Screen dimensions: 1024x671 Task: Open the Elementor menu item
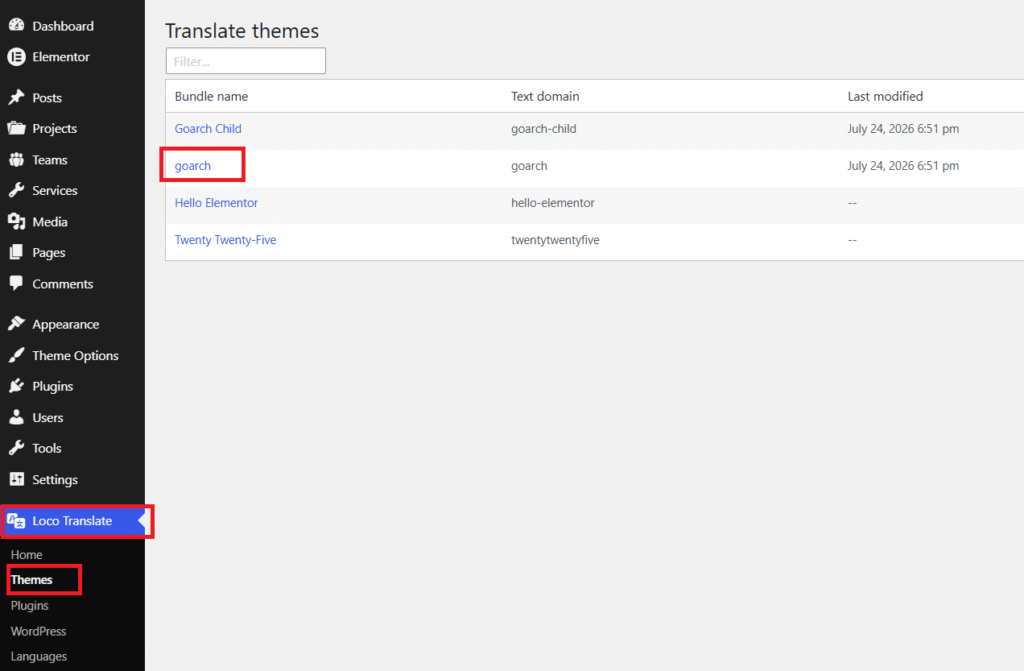[x=61, y=57]
